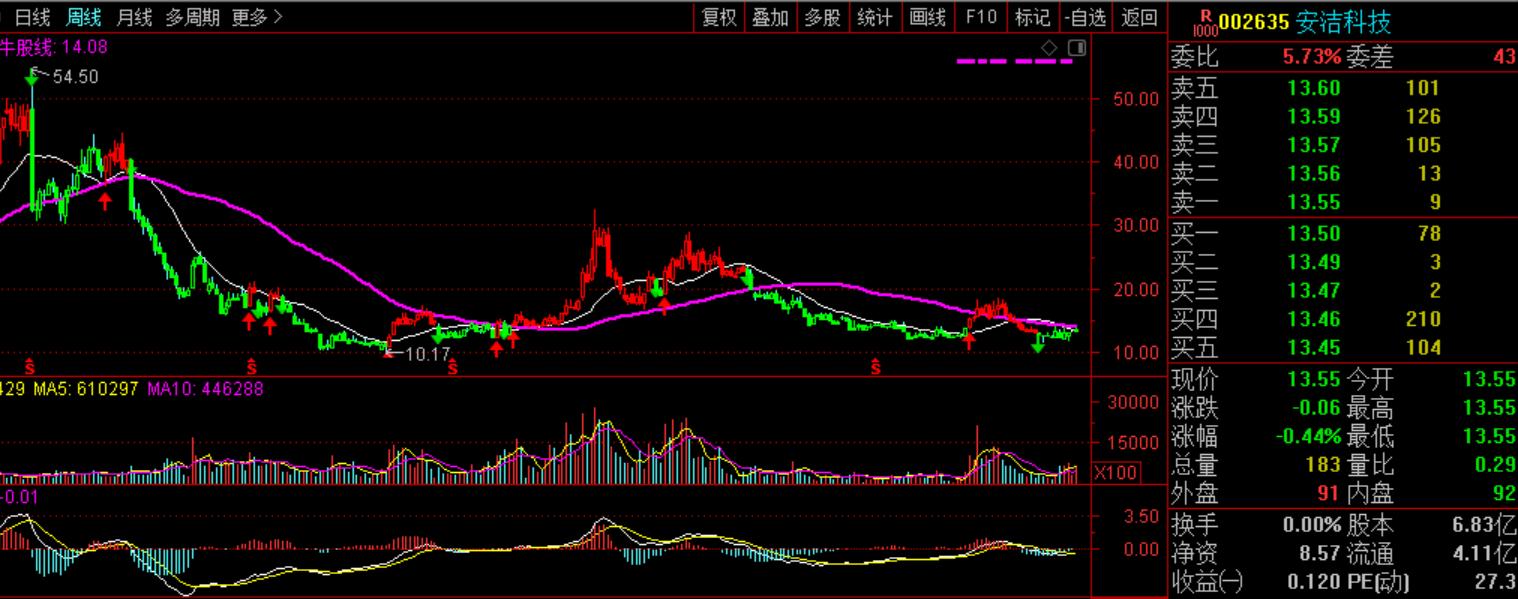This screenshot has height=599, width=1518.
Task: Activate the 画线 drawing tools
Action: click(927, 17)
